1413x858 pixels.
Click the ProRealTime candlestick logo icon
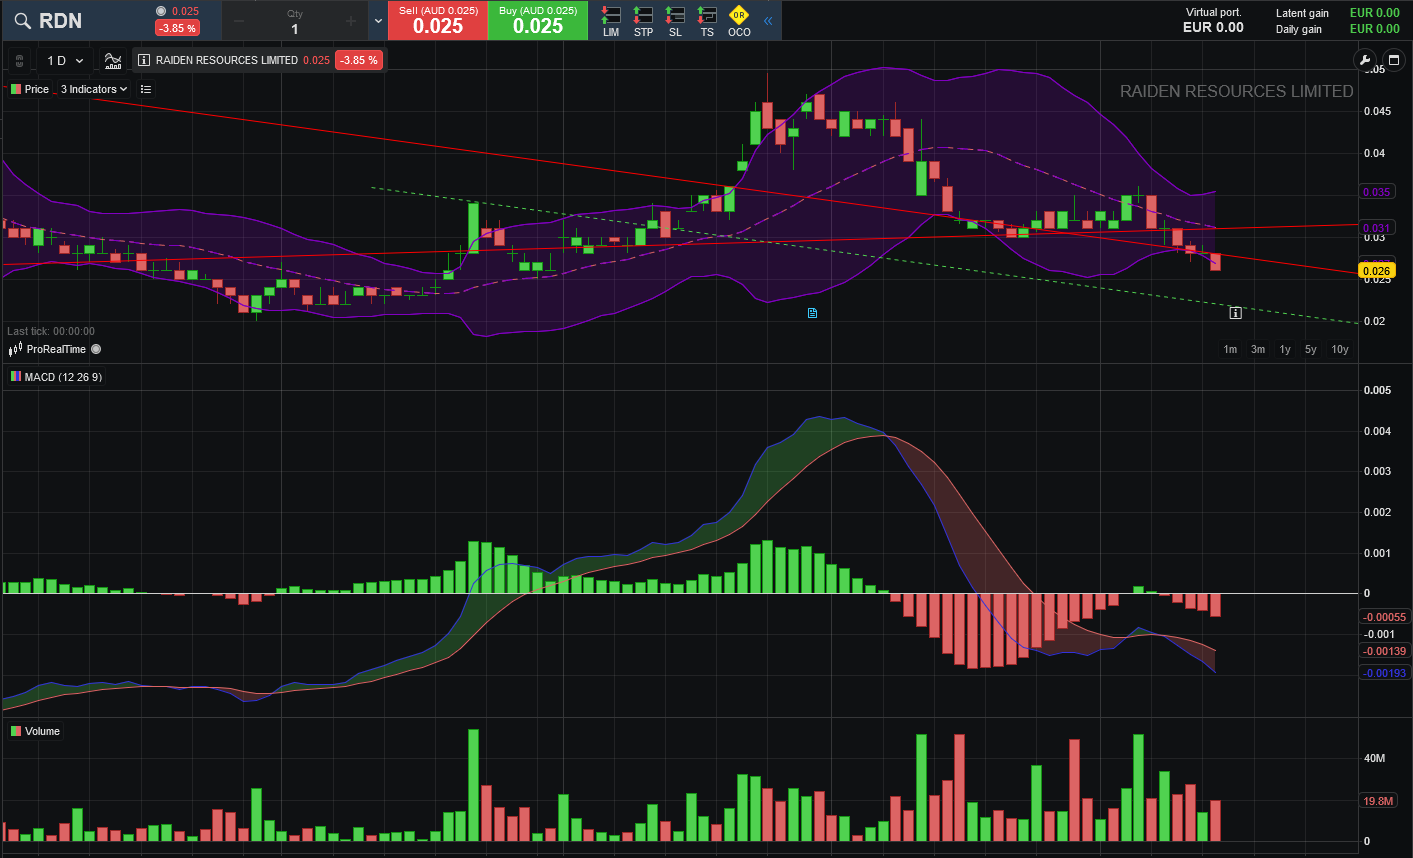[x=15, y=349]
